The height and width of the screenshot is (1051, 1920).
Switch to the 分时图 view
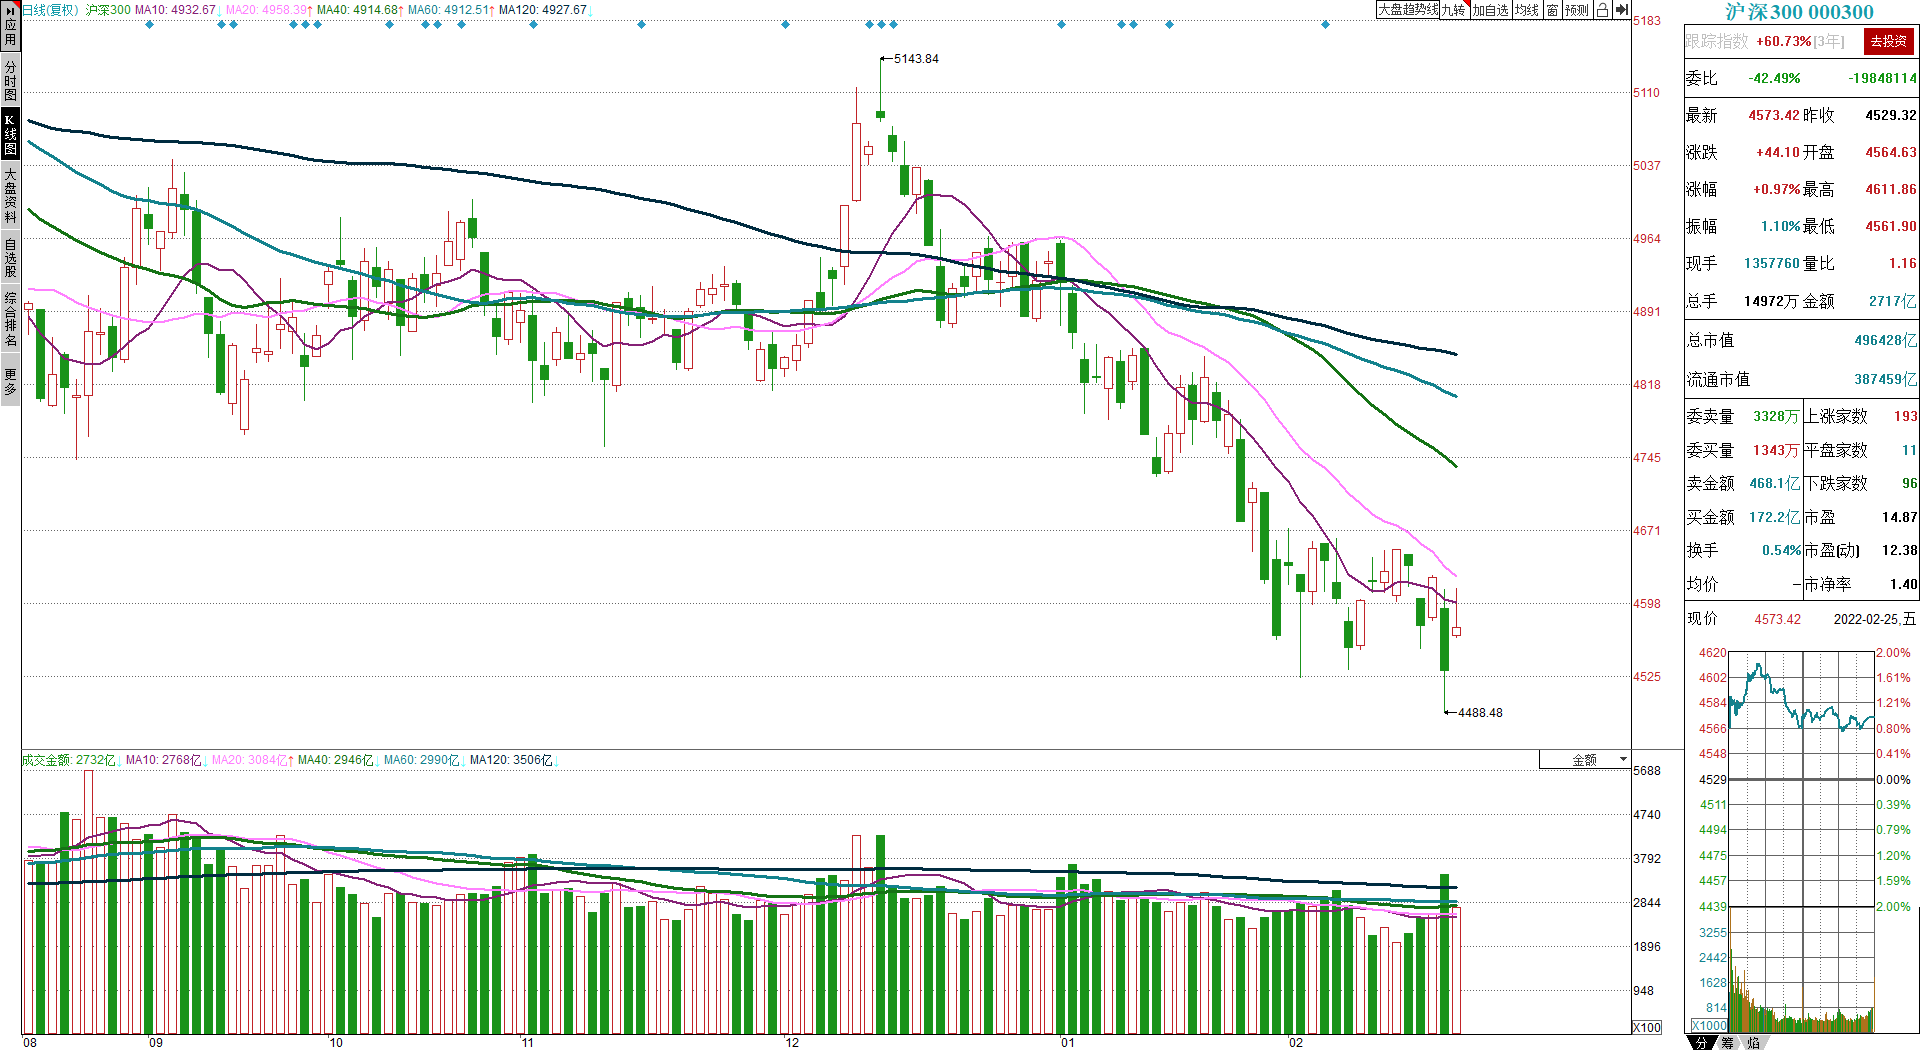point(10,80)
